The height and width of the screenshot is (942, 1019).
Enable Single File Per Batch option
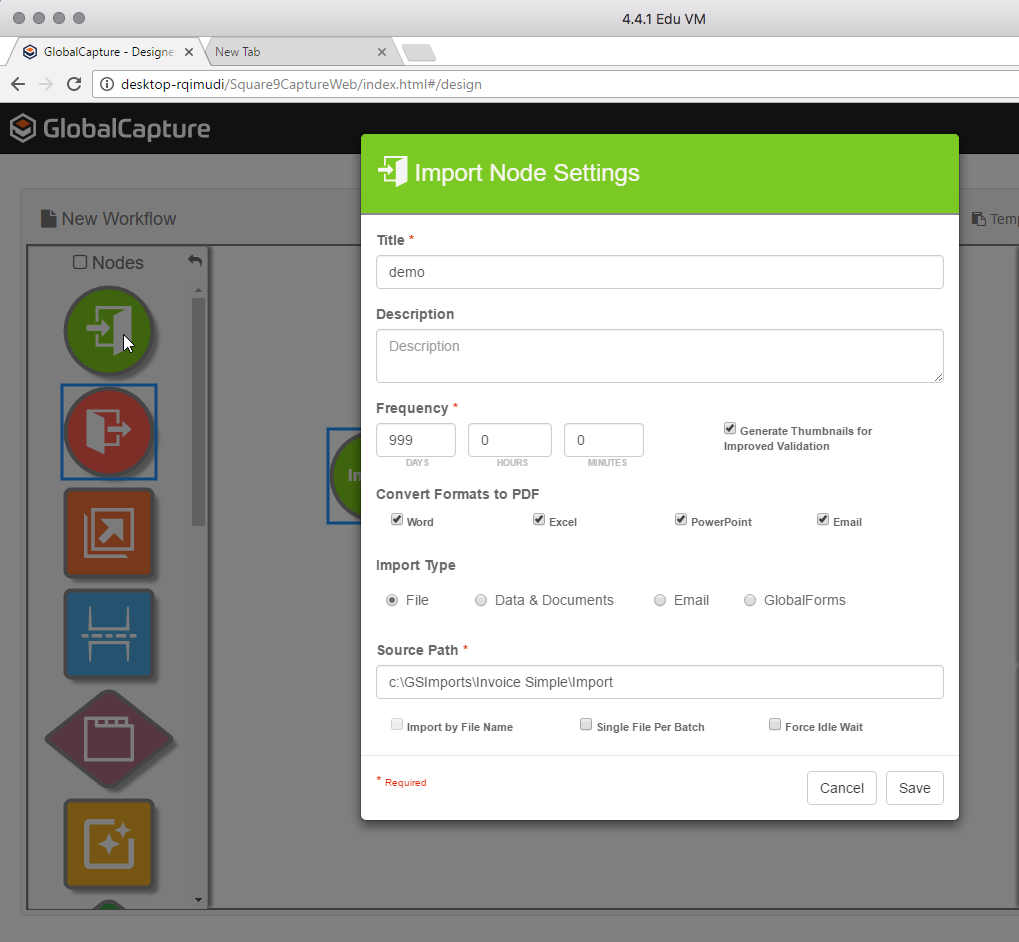[586, 725]
